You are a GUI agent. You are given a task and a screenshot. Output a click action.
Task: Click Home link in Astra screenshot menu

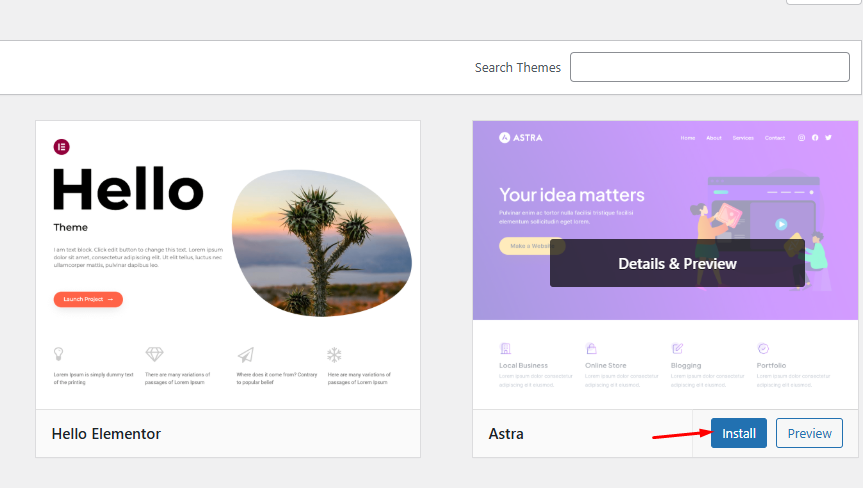pos(687,138)
